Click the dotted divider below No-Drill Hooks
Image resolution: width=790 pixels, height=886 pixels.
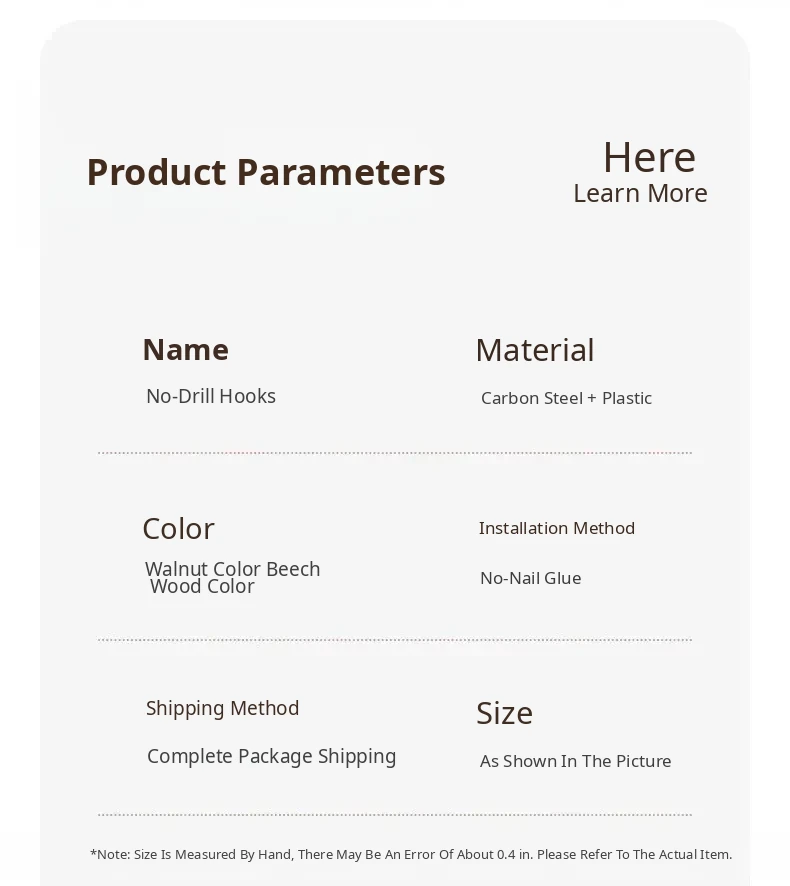pyautogui.click(x=395, y=453)
